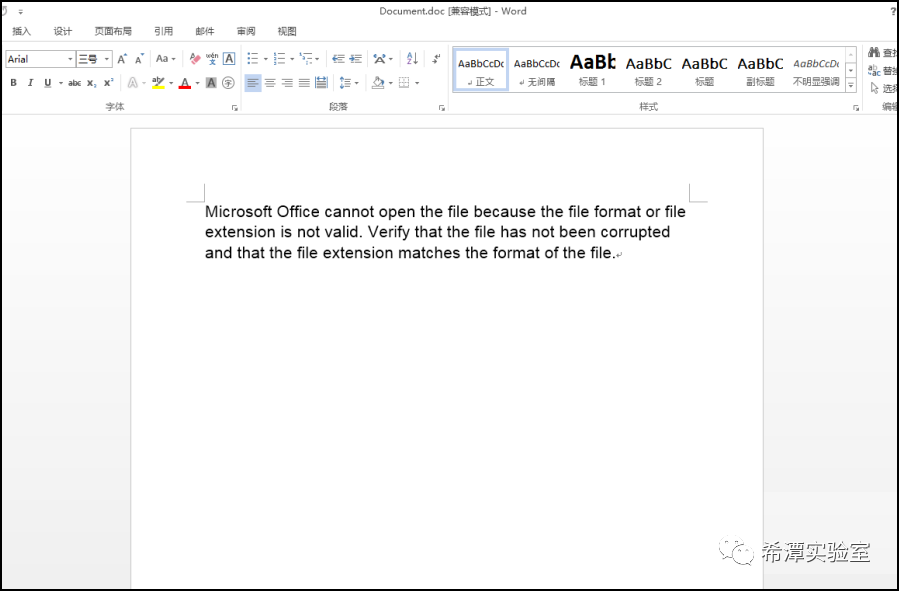The width and height of the screenshot is (899, 591).
Task: Apply superscript formatting
Action: [108, 83]
